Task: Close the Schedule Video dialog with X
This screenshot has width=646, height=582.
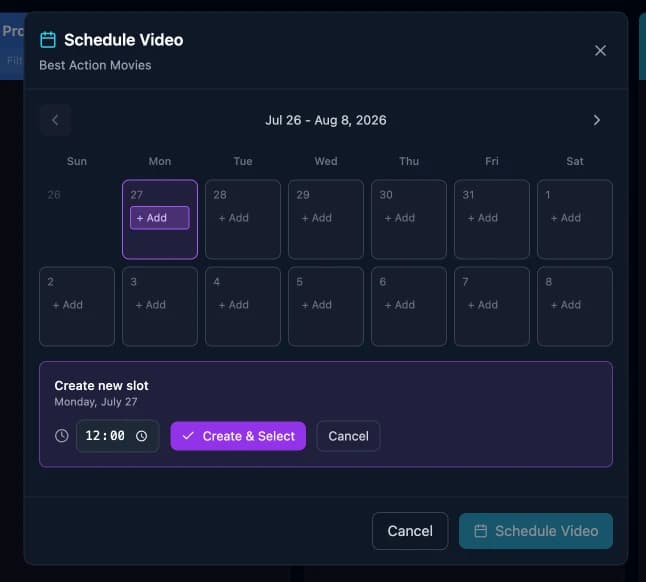Action: [600, 50]
